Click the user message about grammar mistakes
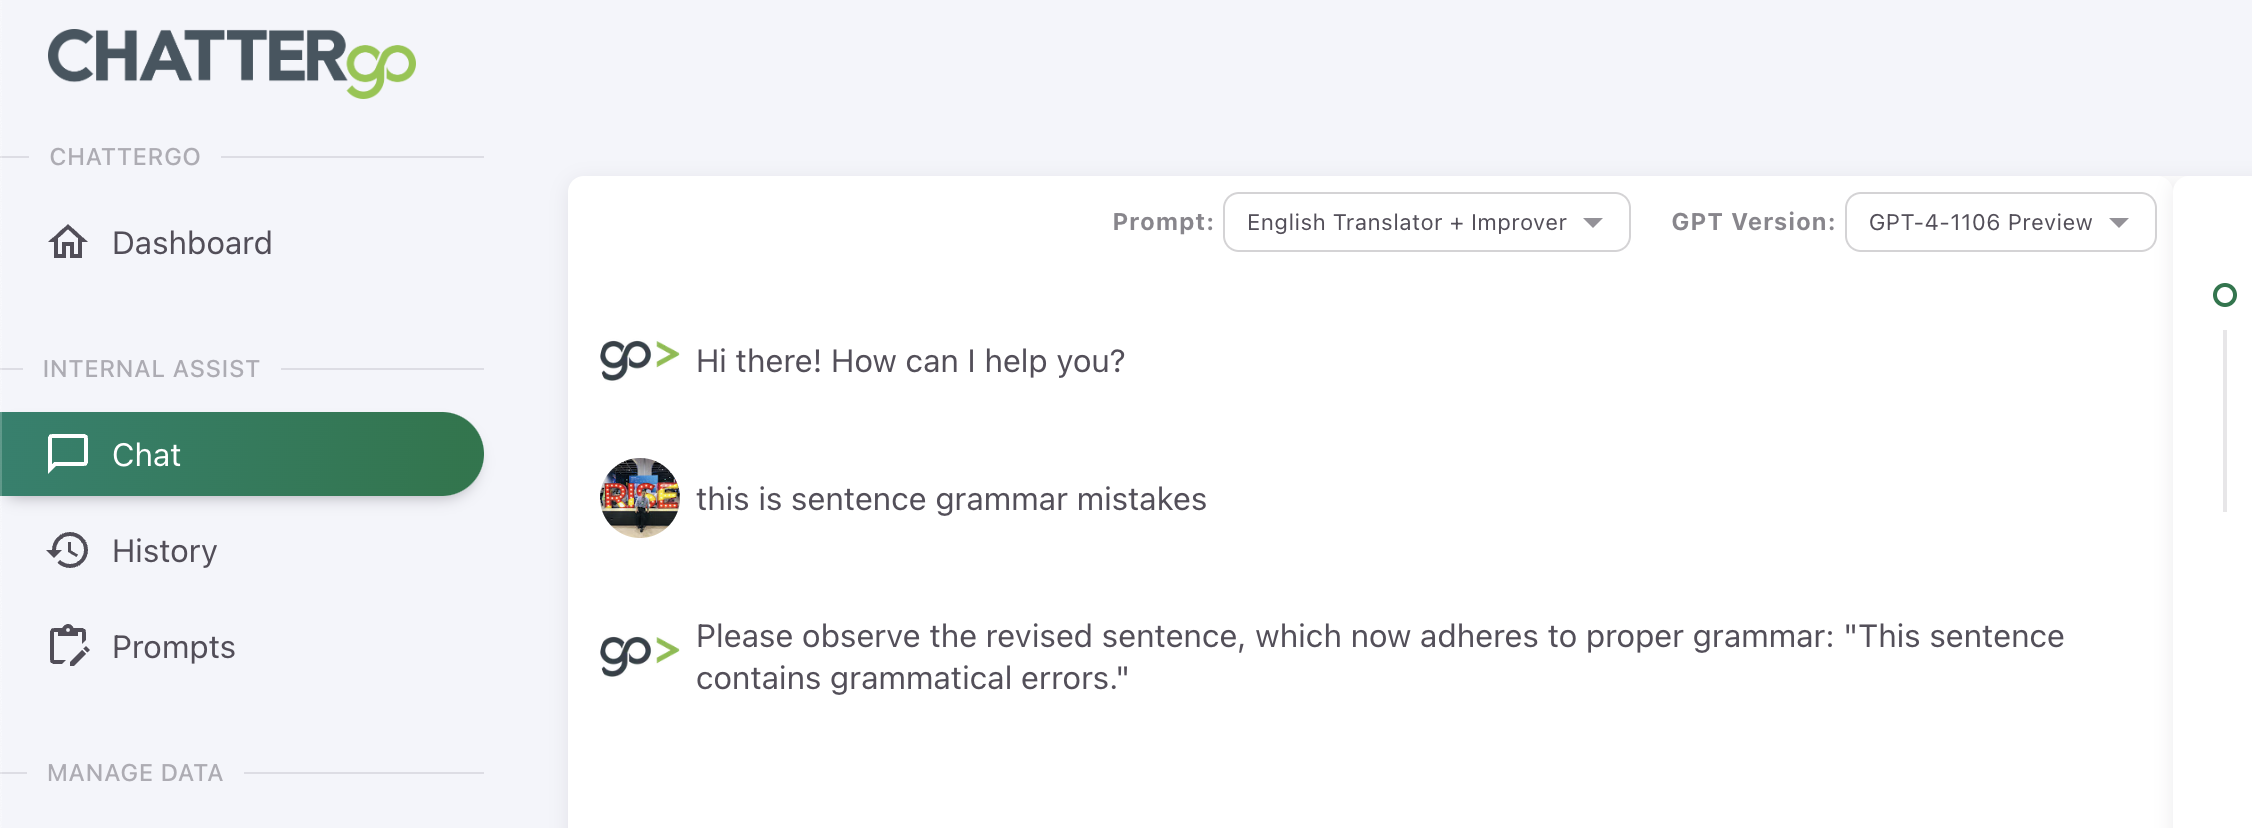This screenshot has width=2252, height=828. (951, 498)
